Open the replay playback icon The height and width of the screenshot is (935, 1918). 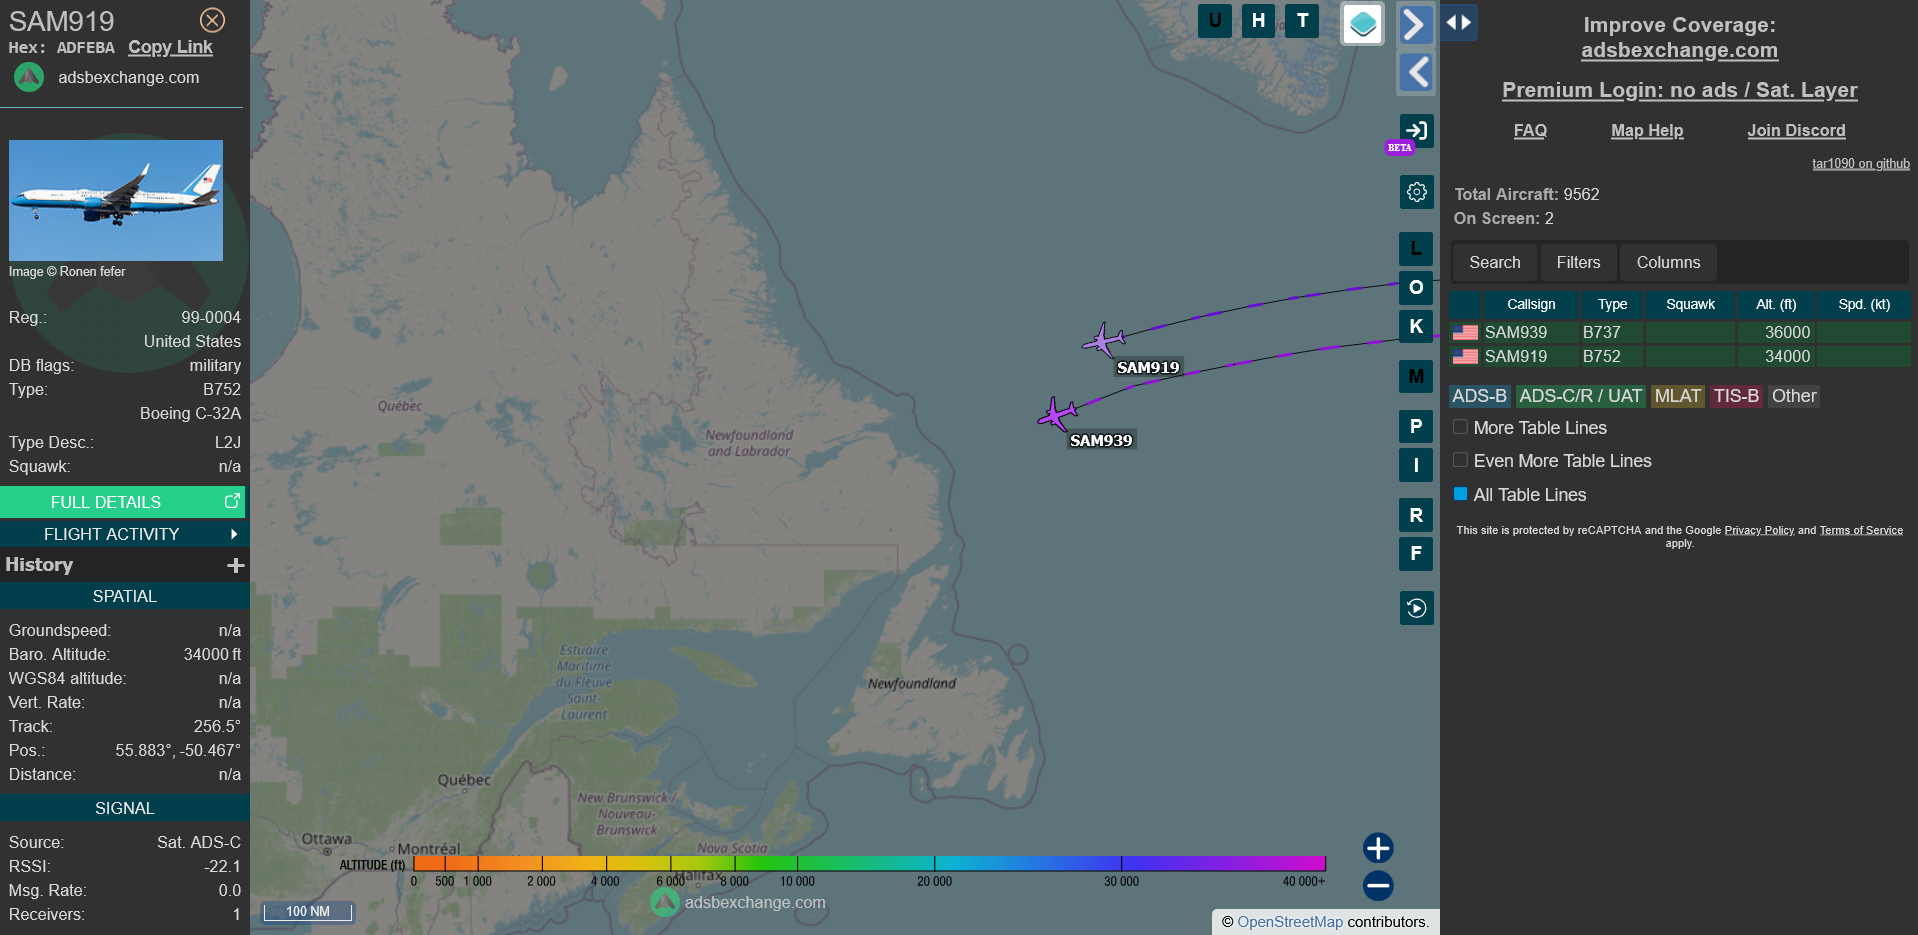1416,608
